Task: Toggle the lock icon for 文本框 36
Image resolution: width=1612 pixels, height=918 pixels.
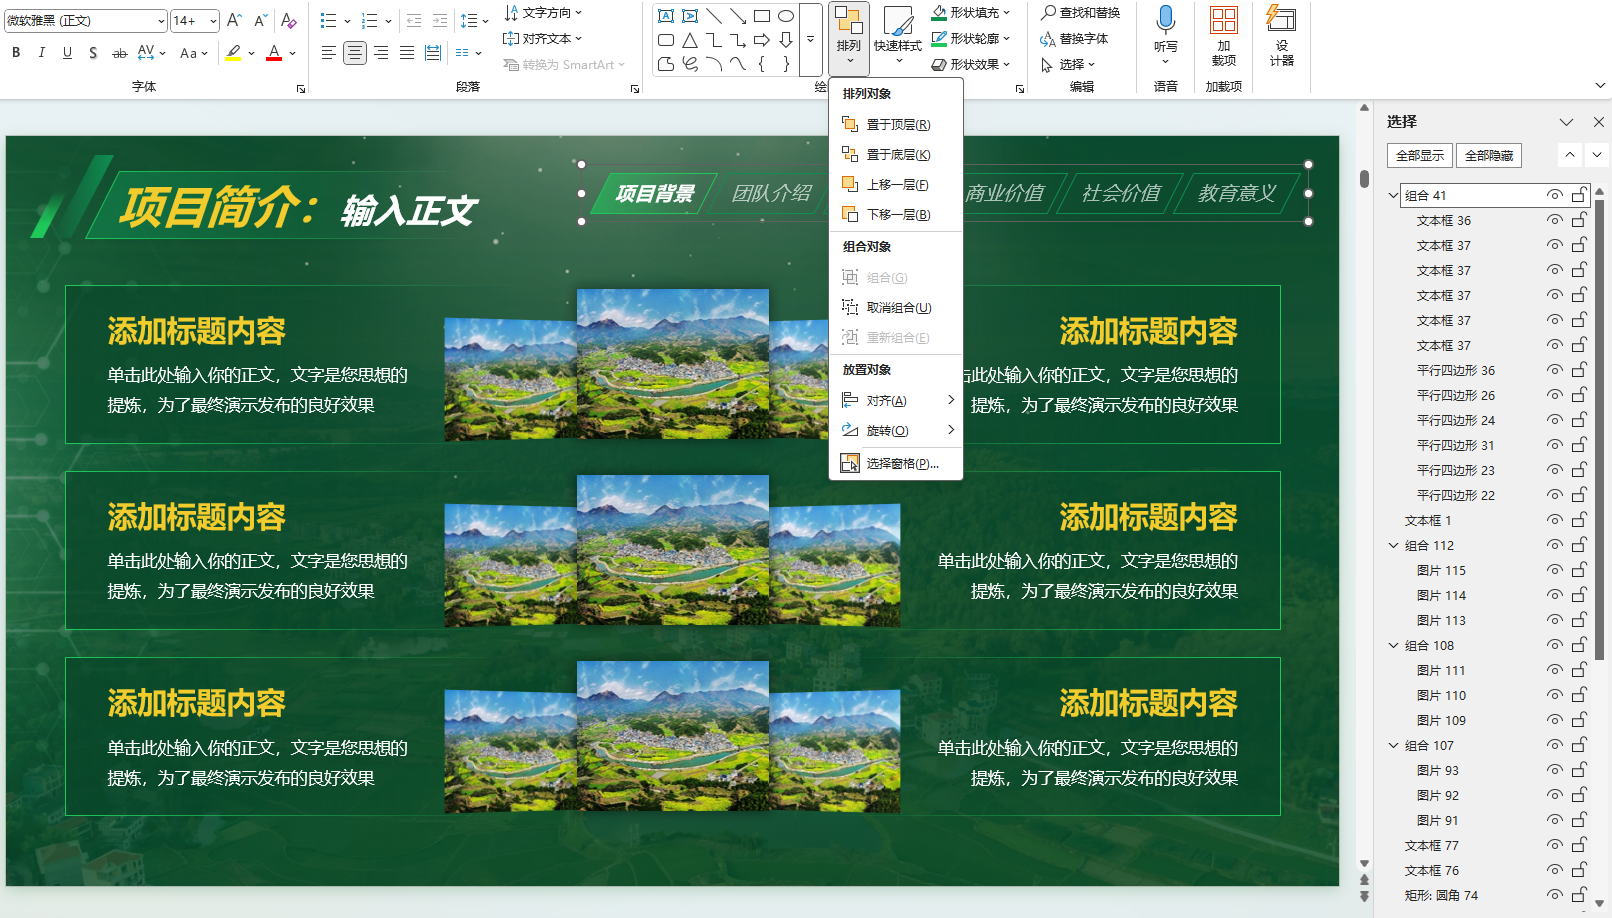Action: (x=1578, y=220)
